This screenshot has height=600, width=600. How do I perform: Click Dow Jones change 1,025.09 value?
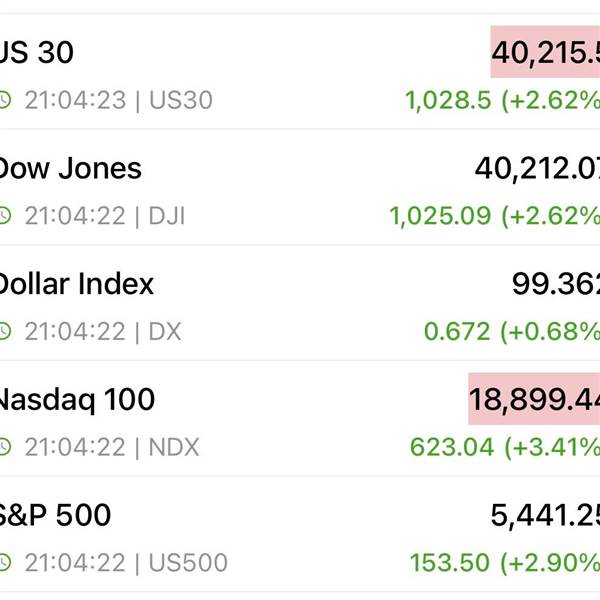[x=440, y=216]
